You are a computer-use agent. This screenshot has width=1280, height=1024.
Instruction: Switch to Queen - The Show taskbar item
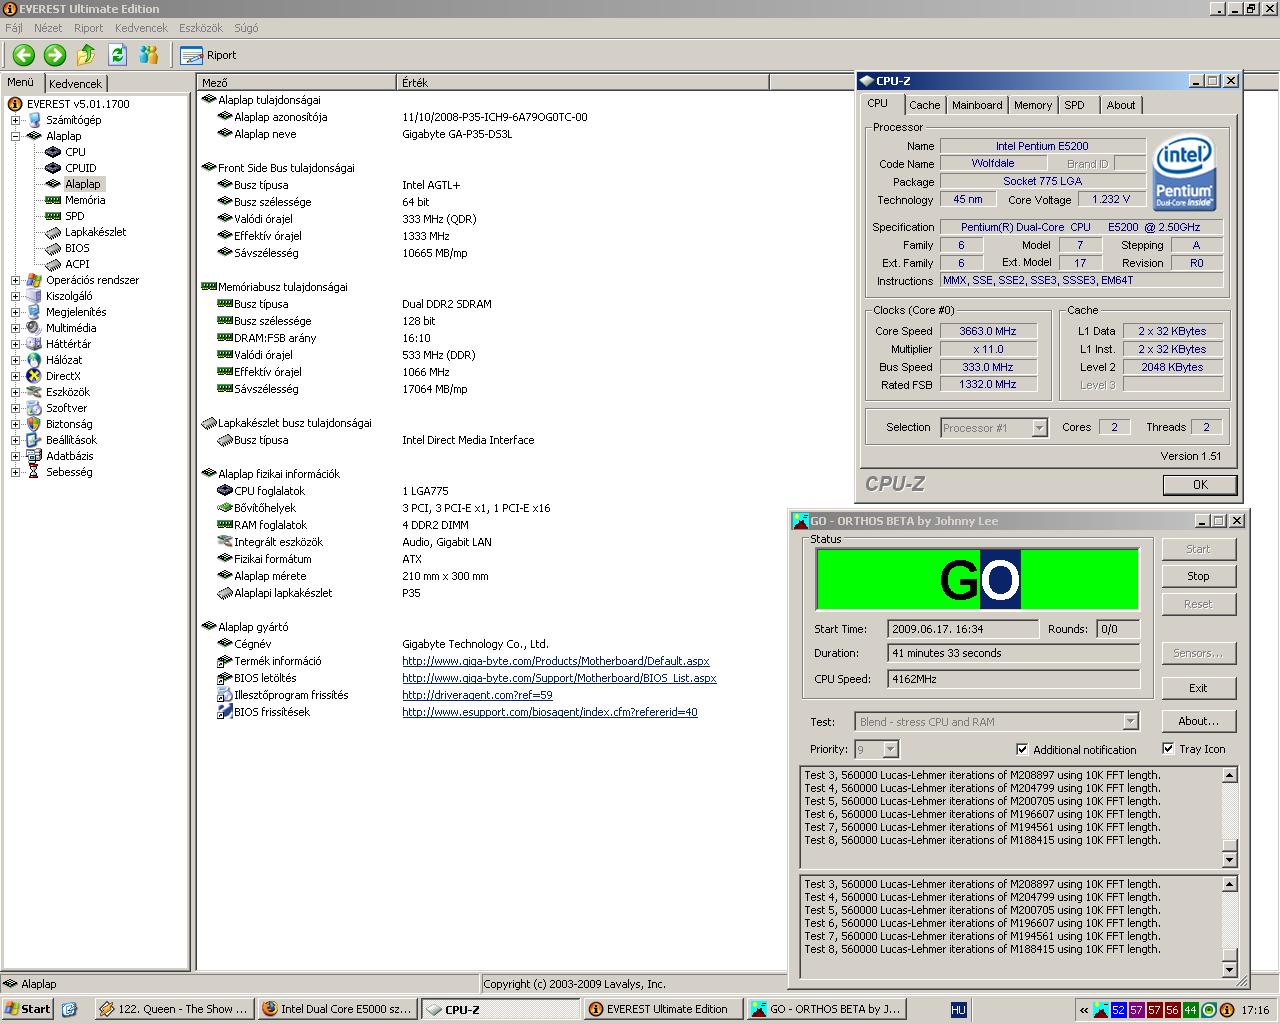tap(173, 1009)
